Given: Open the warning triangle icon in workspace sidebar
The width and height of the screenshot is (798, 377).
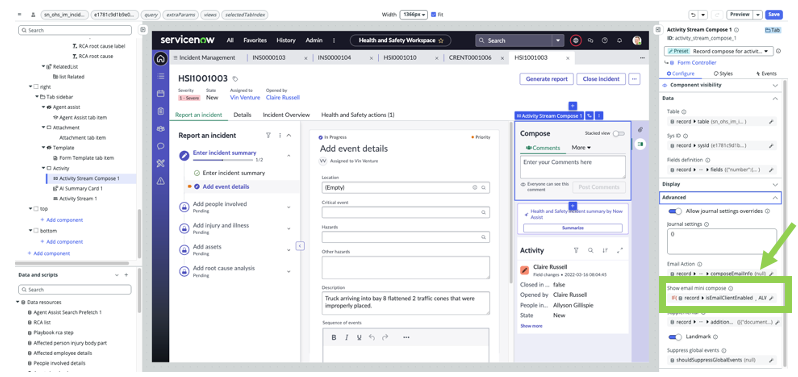Looking at the screenshot, I should 161,181.
